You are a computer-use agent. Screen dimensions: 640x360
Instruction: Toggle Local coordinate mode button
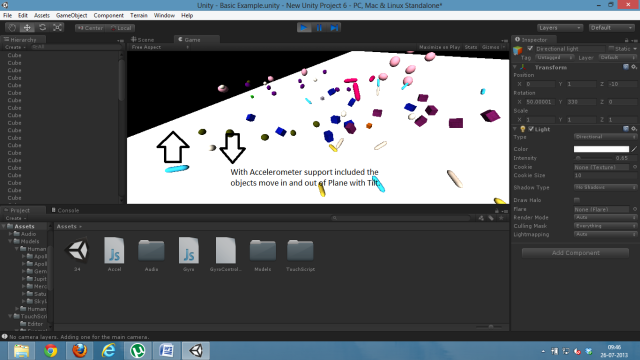121,28
